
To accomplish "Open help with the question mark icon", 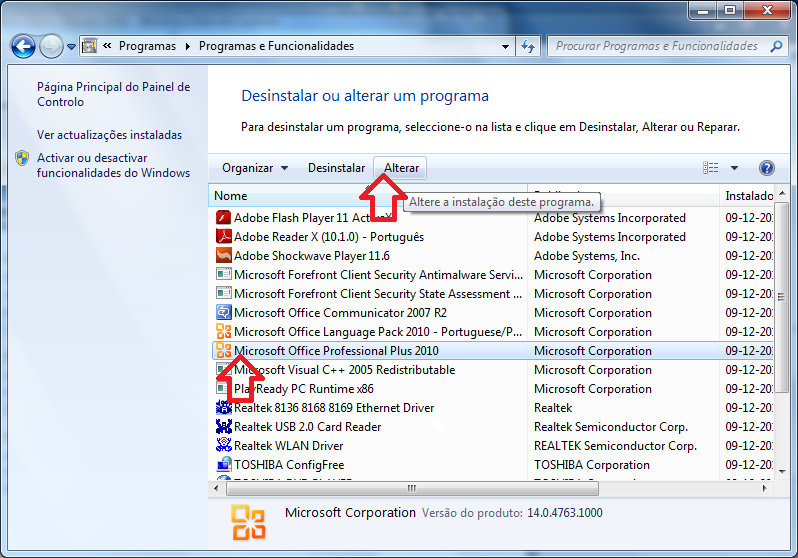I will coord(766,168).
